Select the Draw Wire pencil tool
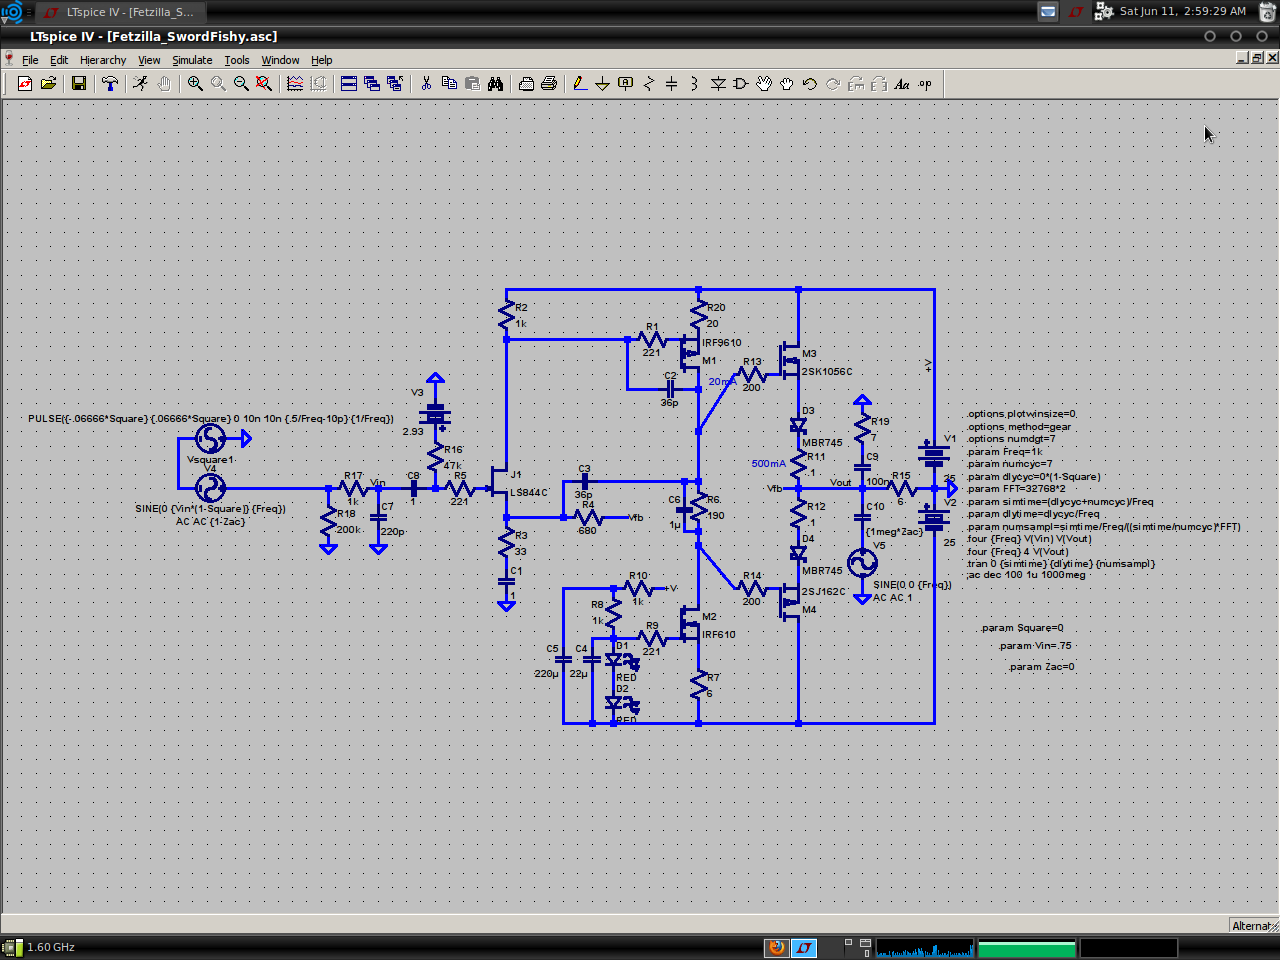Image resolution: width=1280 pixels, height=960 pixels. [580, 84]
